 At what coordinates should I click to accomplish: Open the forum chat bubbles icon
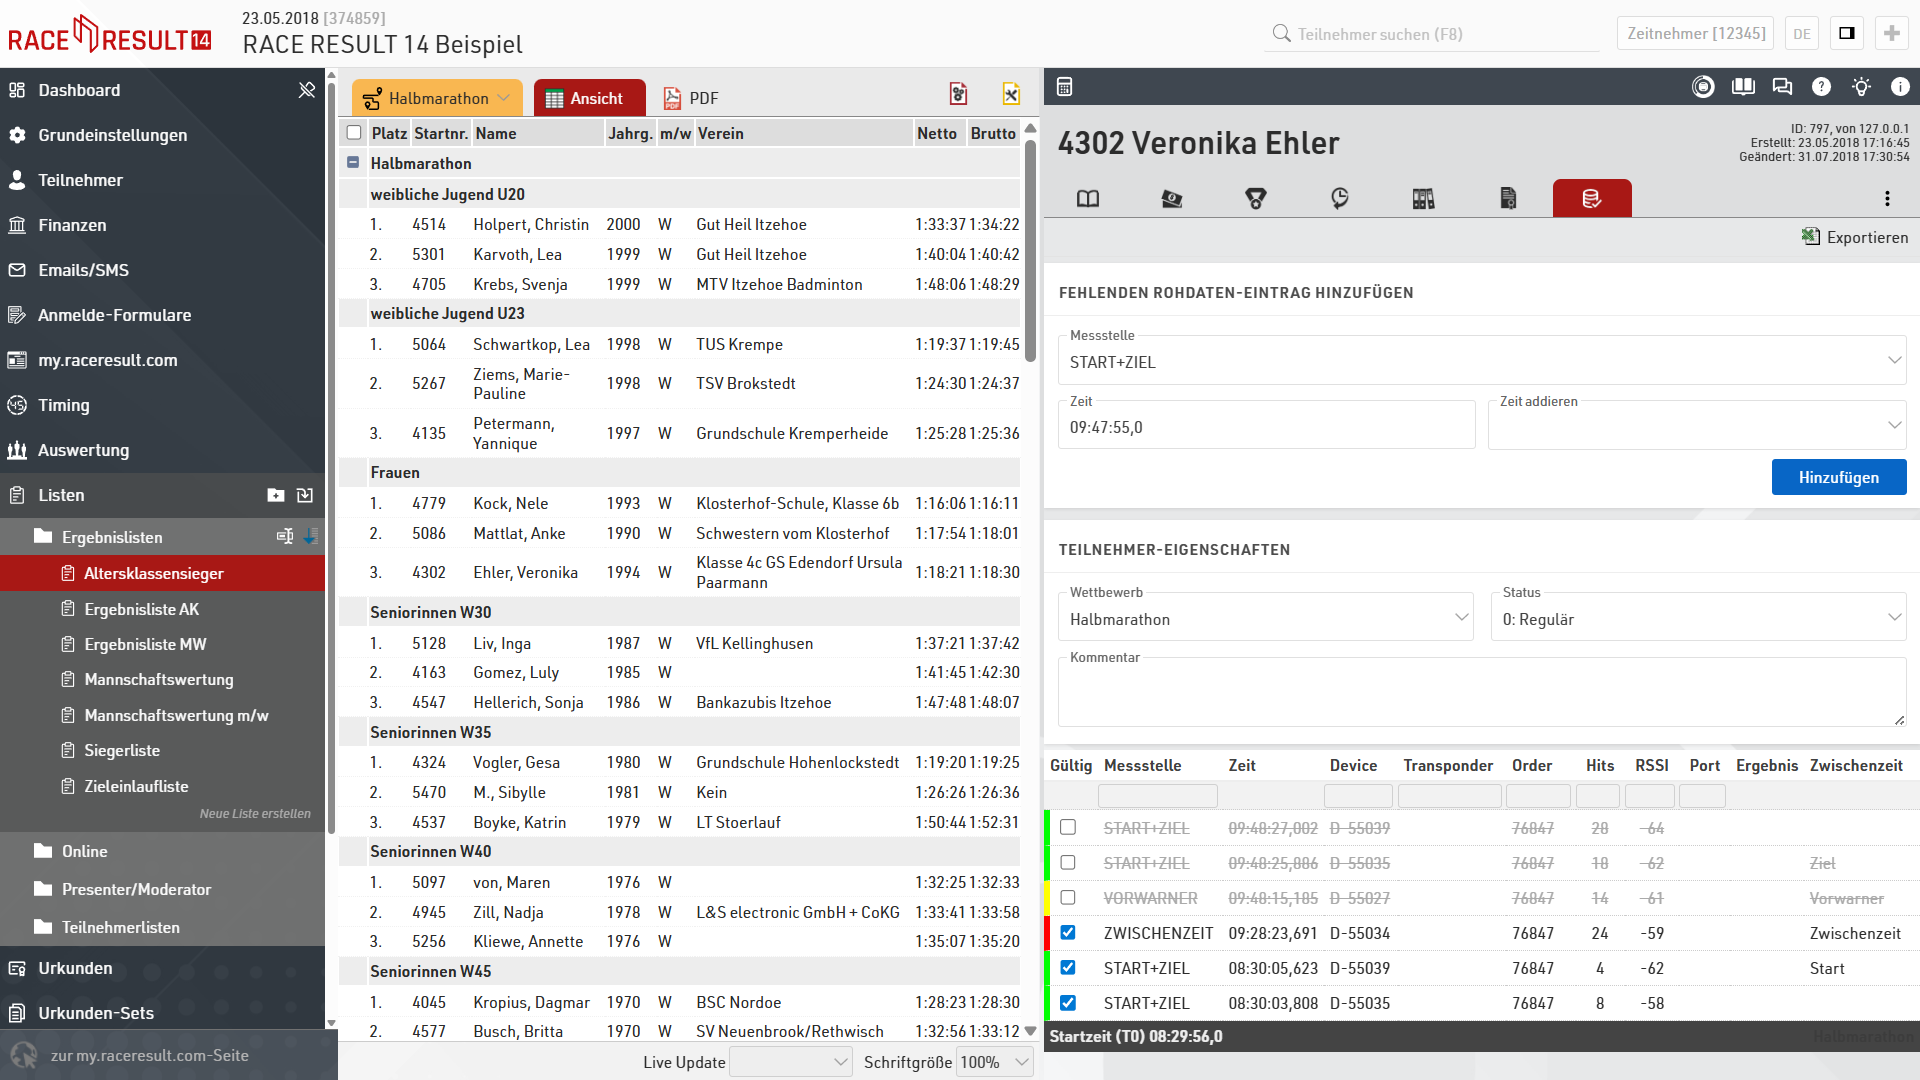(x=1782, y=87)
